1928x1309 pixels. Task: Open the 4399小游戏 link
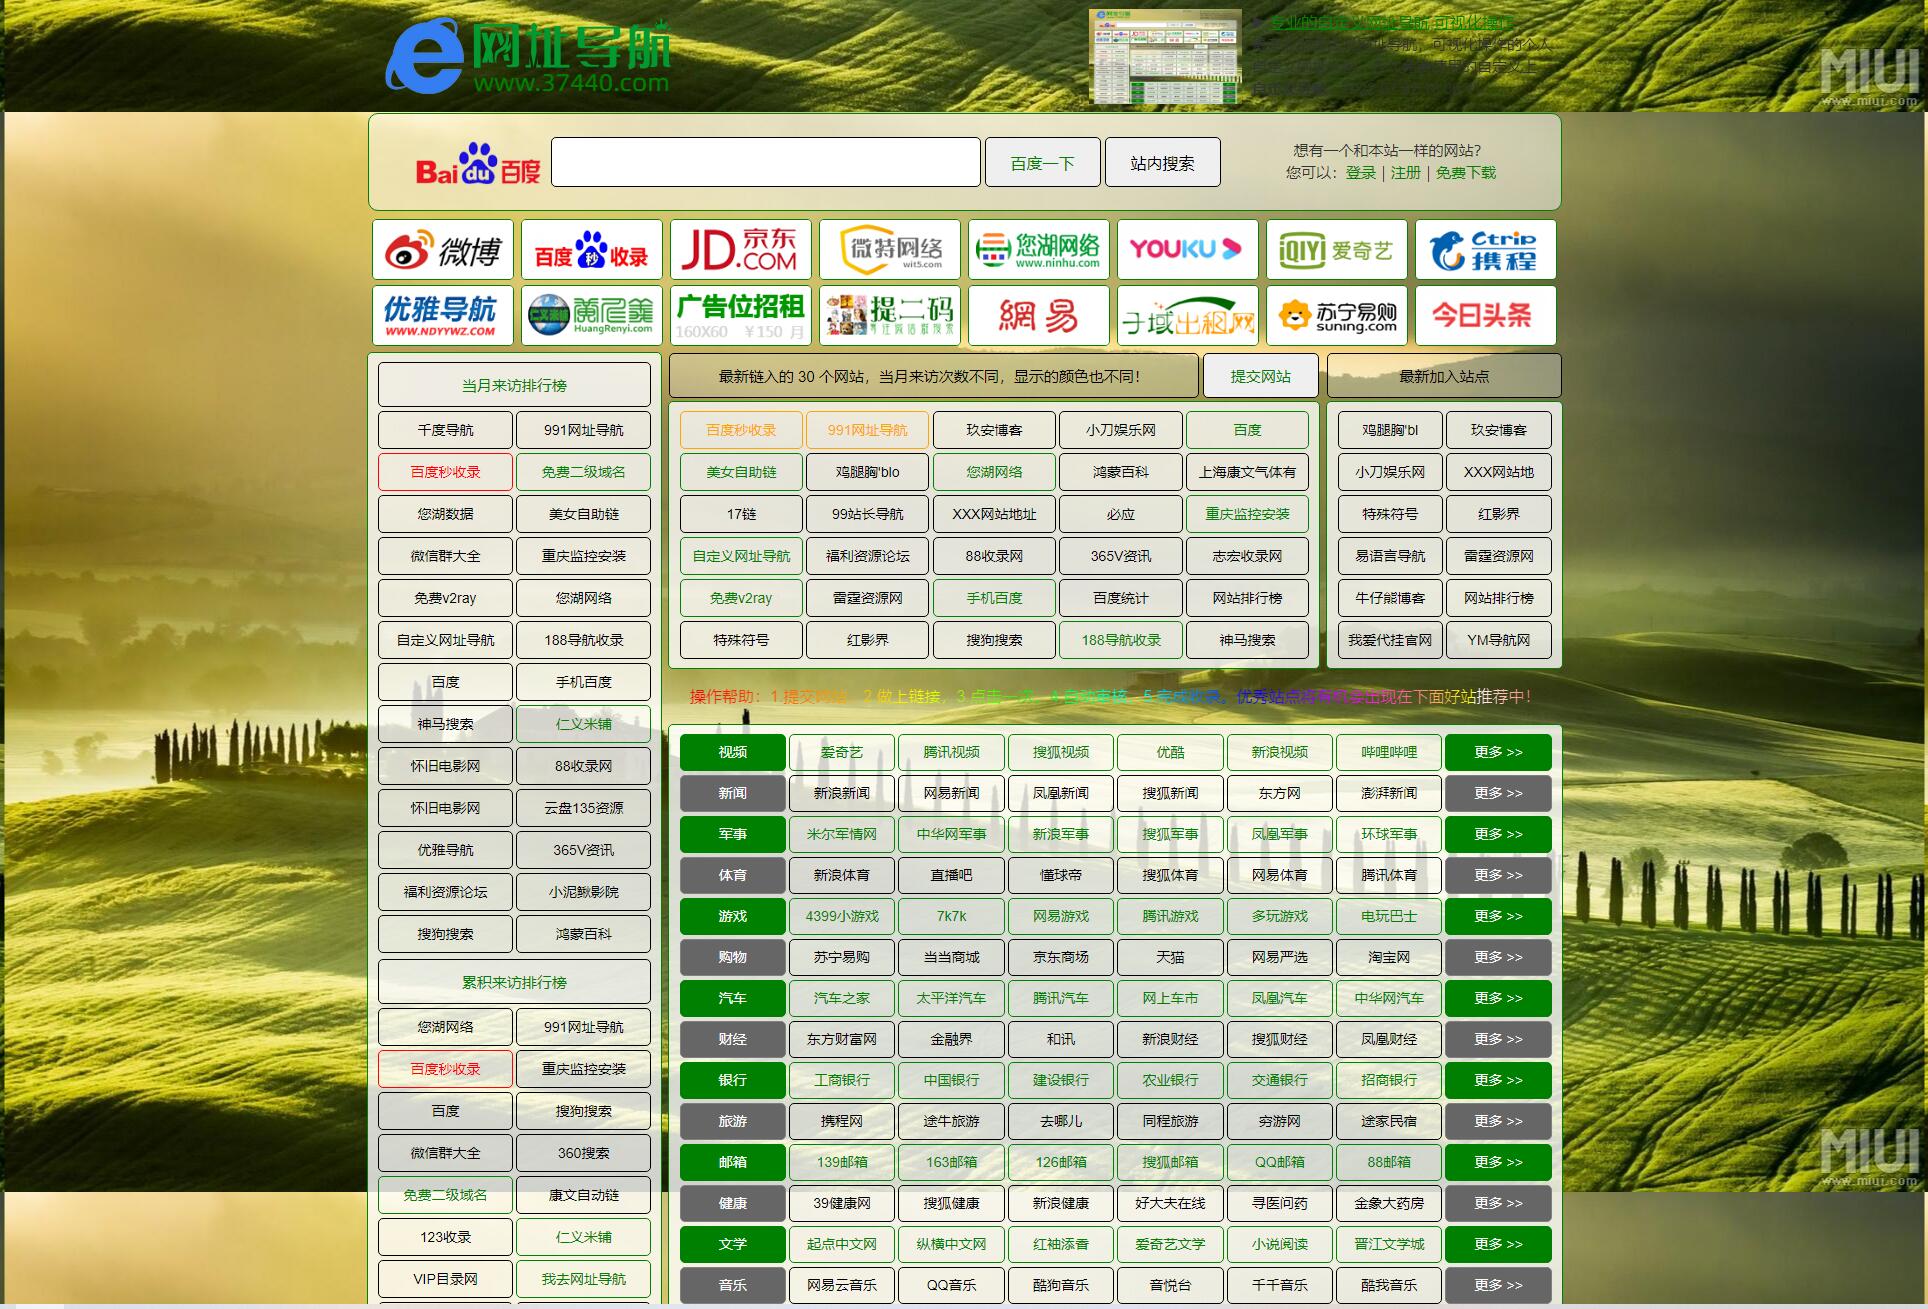[x=842, y=916]
